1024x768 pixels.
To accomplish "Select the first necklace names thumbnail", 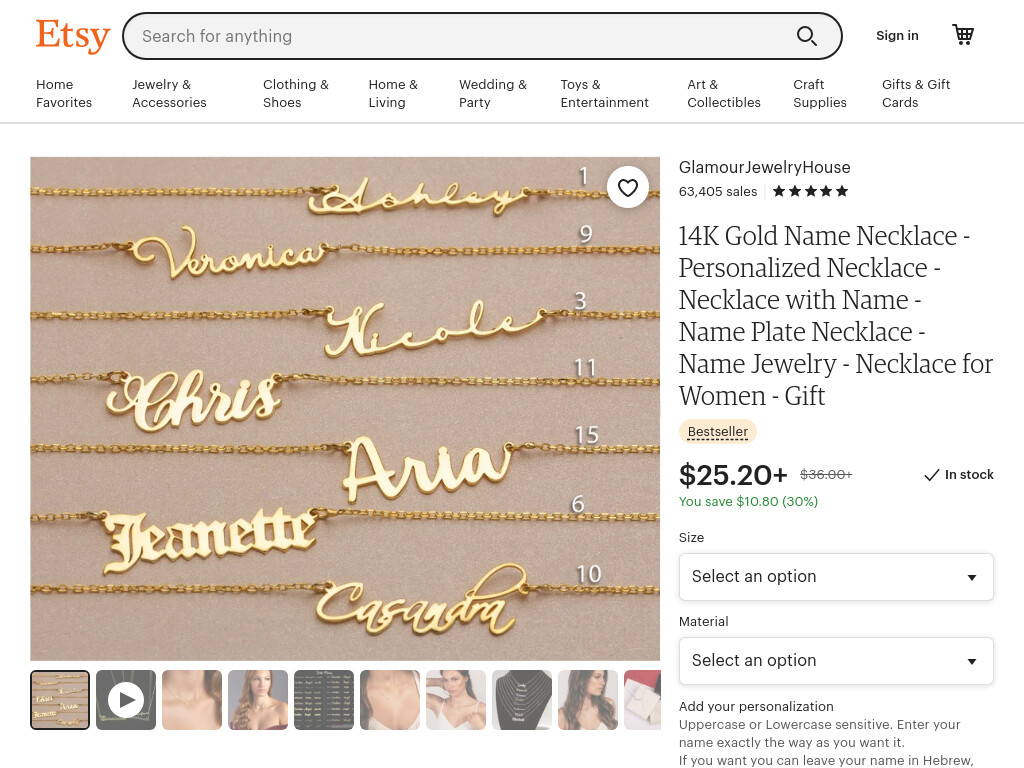I will pyautogui.click(x=60, y=700).
